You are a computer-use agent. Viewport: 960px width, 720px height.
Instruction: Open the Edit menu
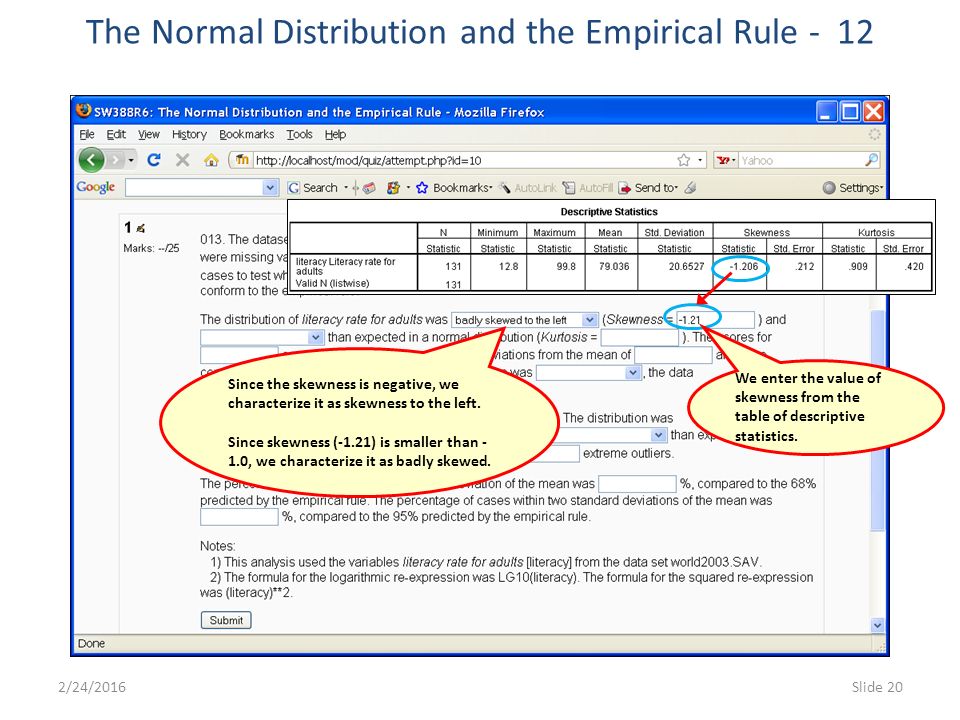(116, 134)
